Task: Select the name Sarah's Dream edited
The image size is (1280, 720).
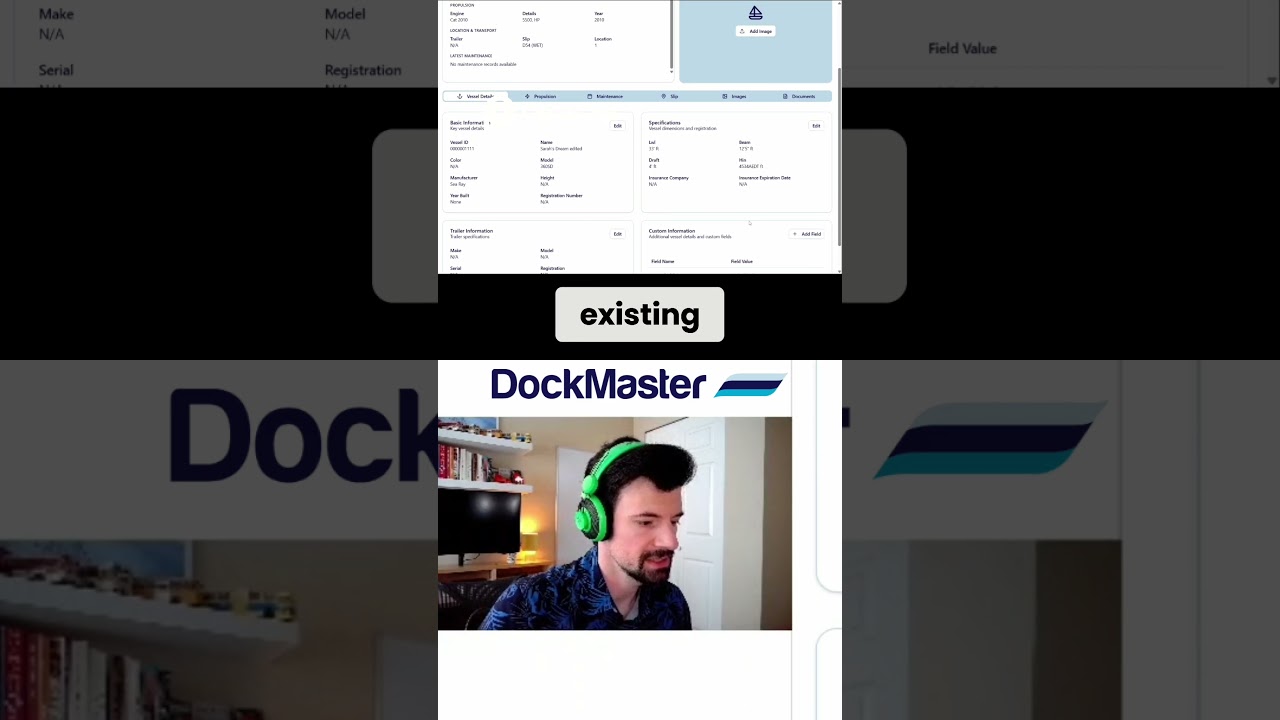Action: tap(561, 149)
